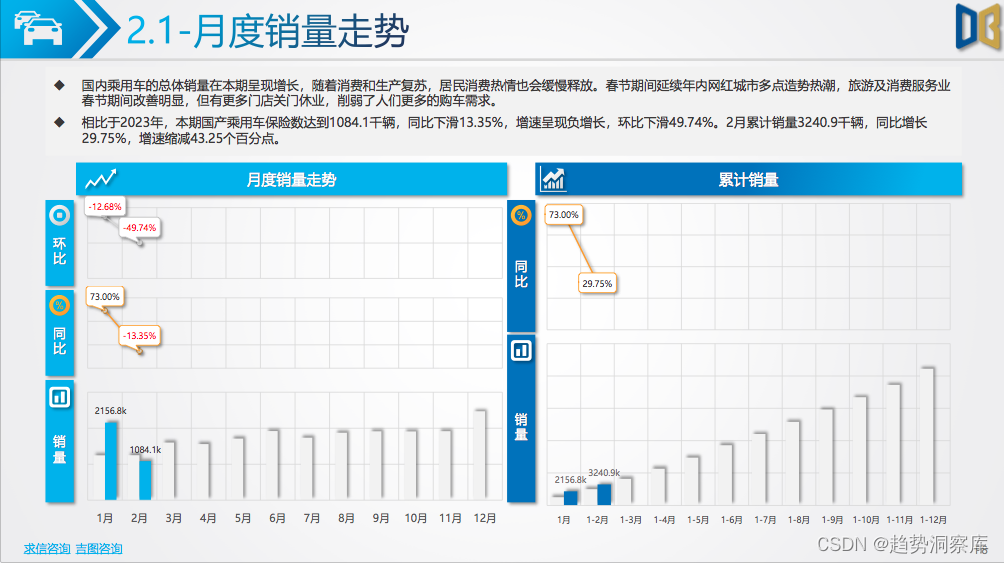Select the 月度销量走势 panel header
This screenshot has width=1004, height=563.
(291, 179)
